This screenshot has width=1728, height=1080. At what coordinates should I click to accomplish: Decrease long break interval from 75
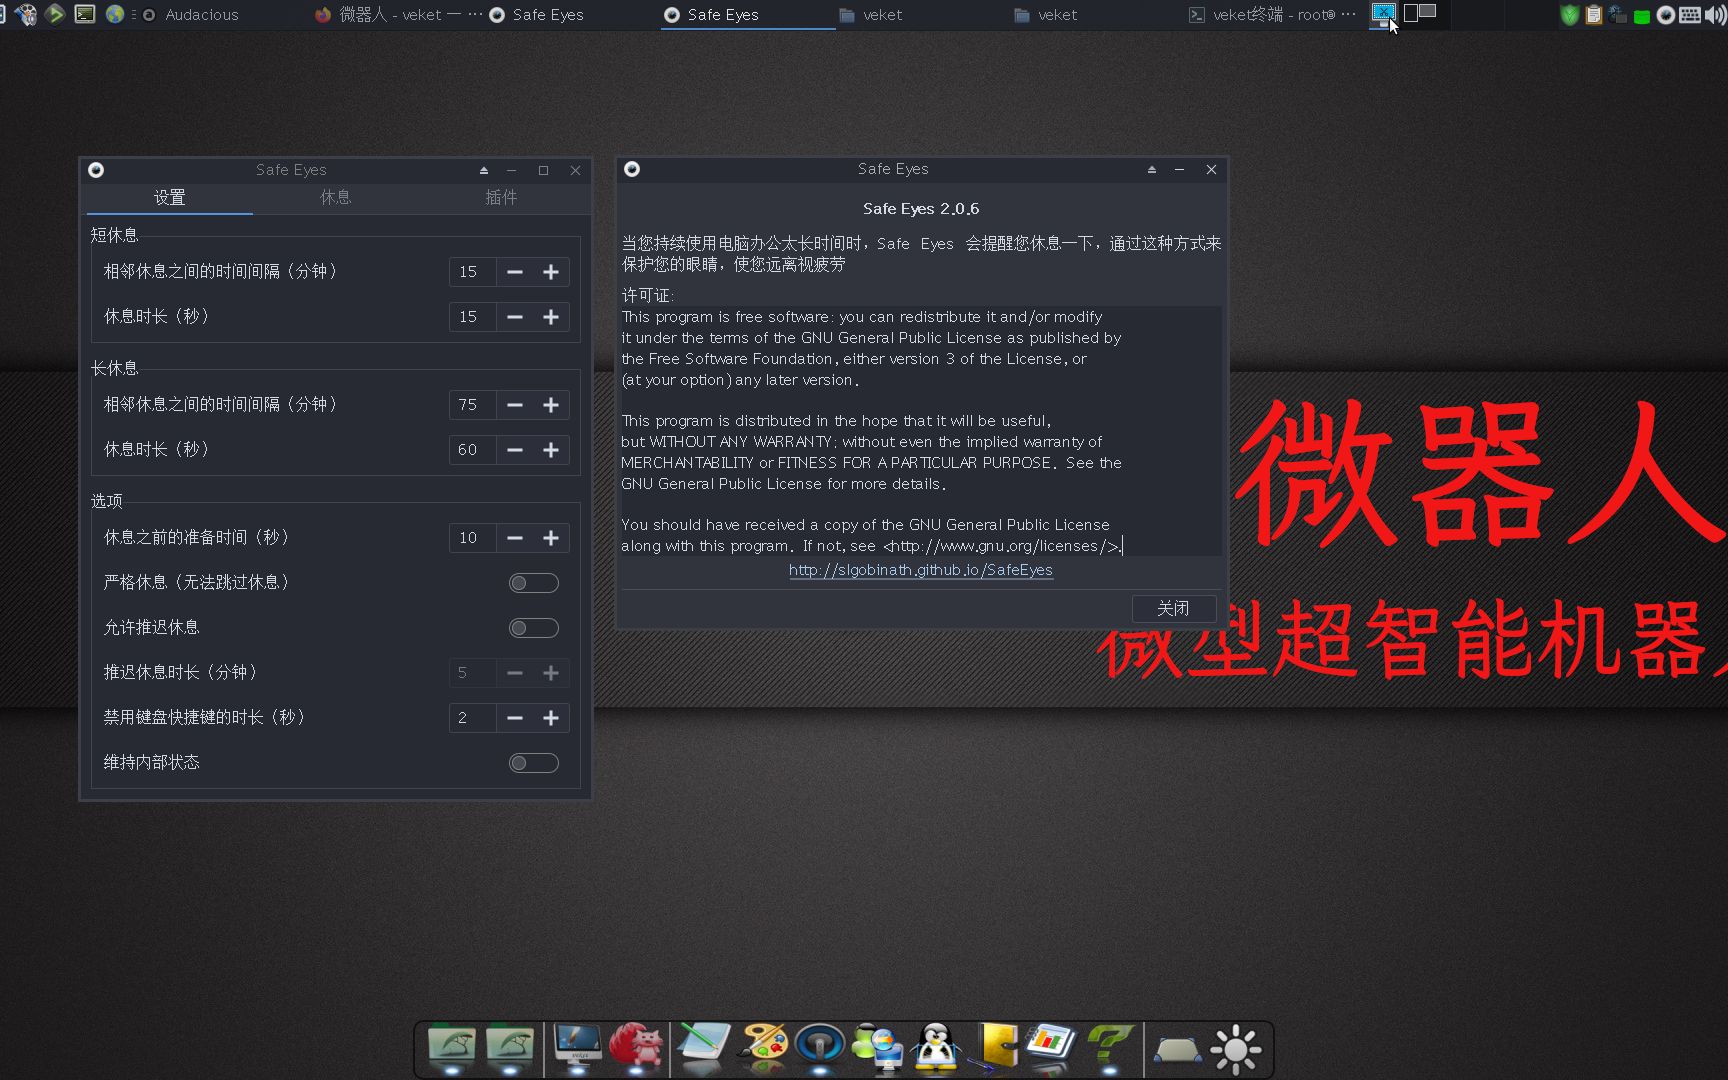pos(515,405)
